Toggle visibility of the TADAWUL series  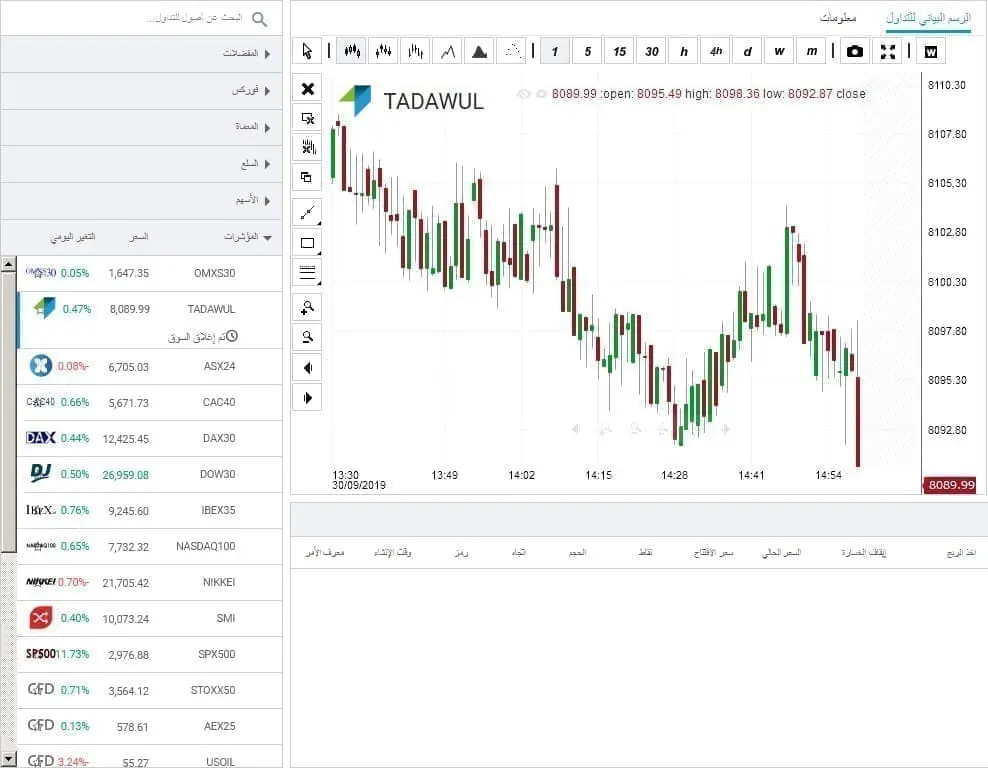523,93
